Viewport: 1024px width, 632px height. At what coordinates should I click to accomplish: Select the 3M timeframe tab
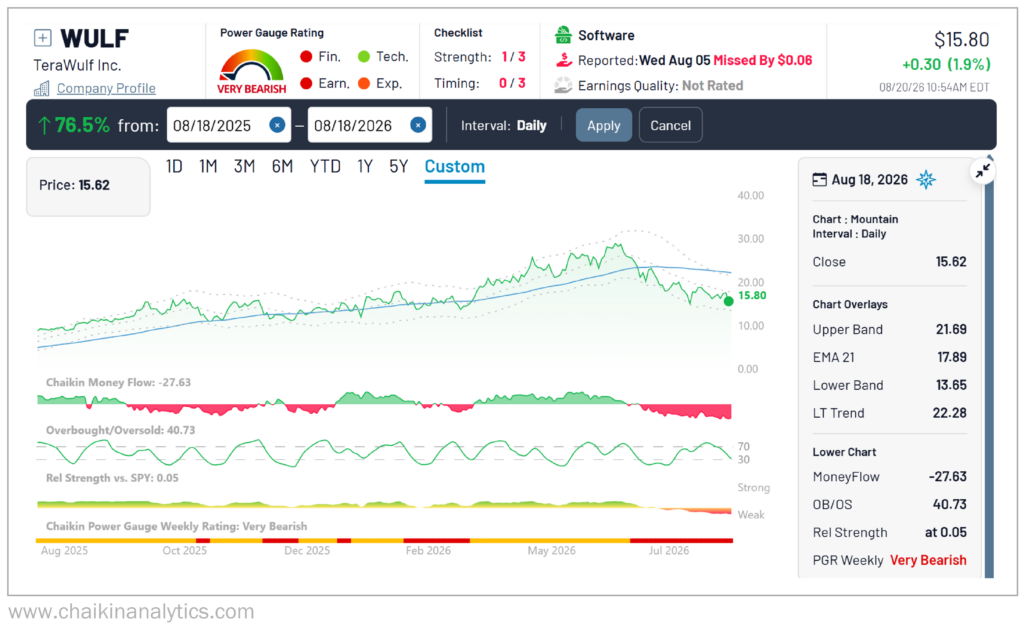(x=244, y=166)
